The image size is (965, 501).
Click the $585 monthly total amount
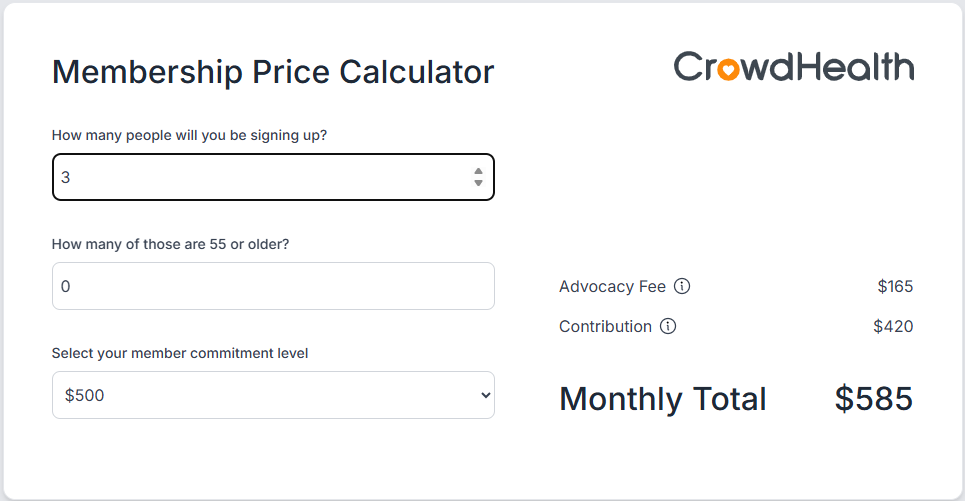coord(873,399)
